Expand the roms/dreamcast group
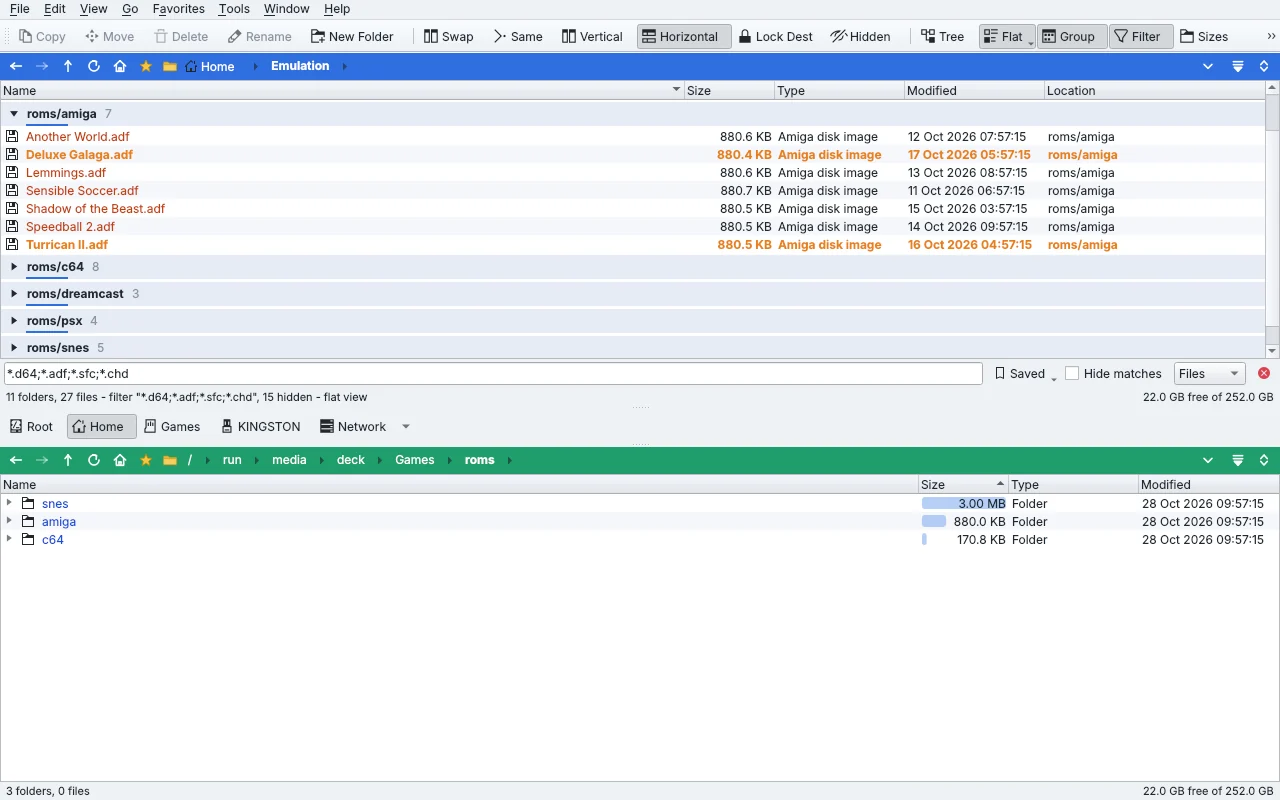The image size is (1280, 800). [14, 294]
